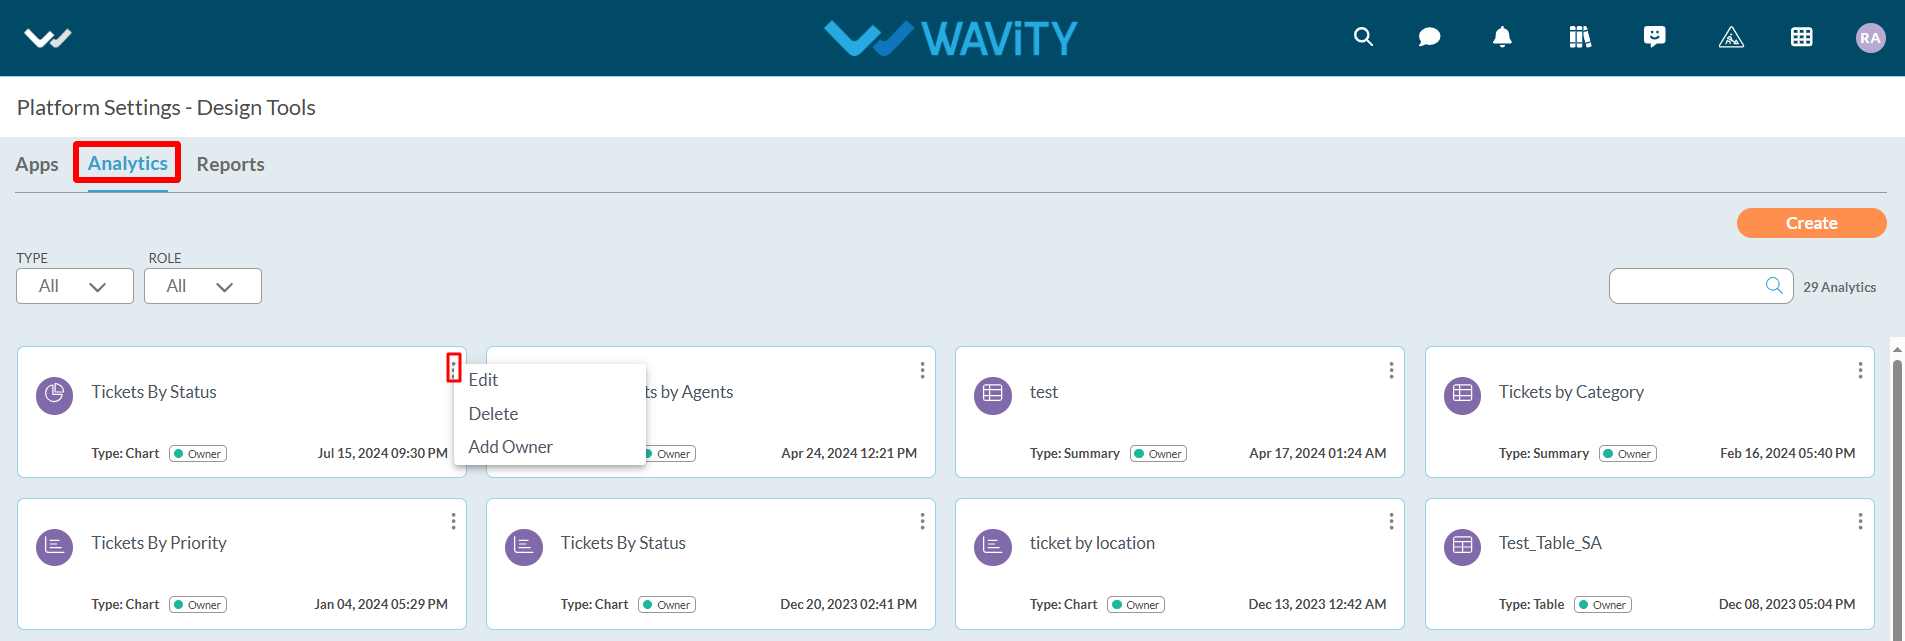The image size is (1905, 641).
Task: Click the WAVITY center logo
Action: [950, 38]
